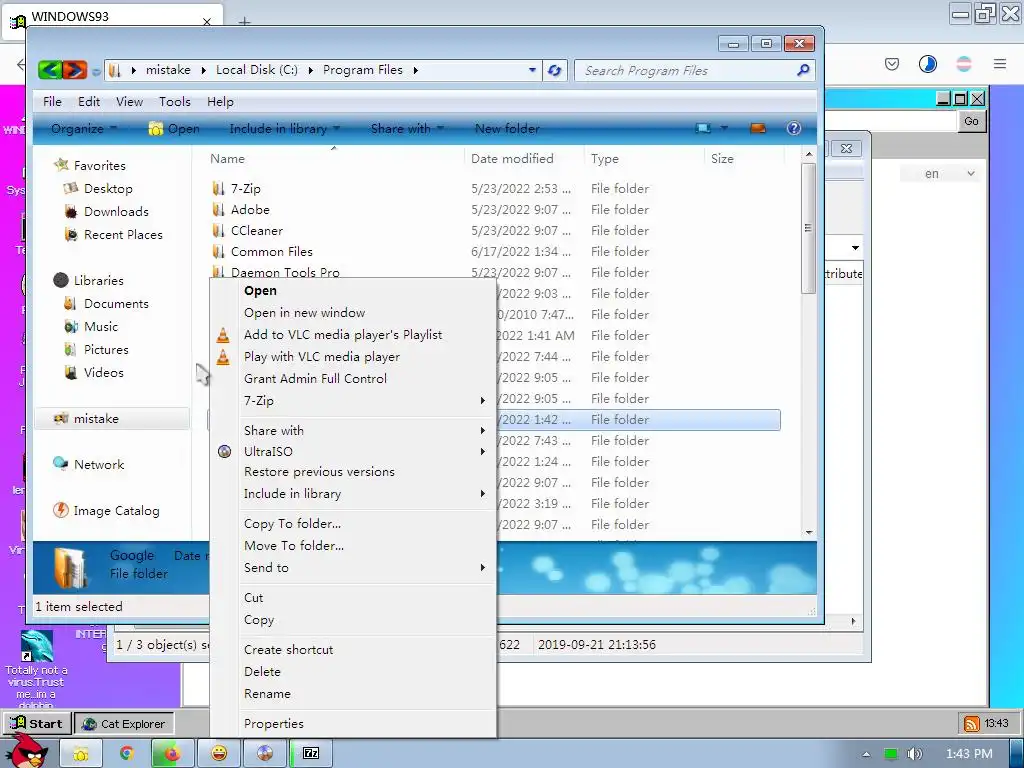Select the Common Files folder

[x=494, y=251]
